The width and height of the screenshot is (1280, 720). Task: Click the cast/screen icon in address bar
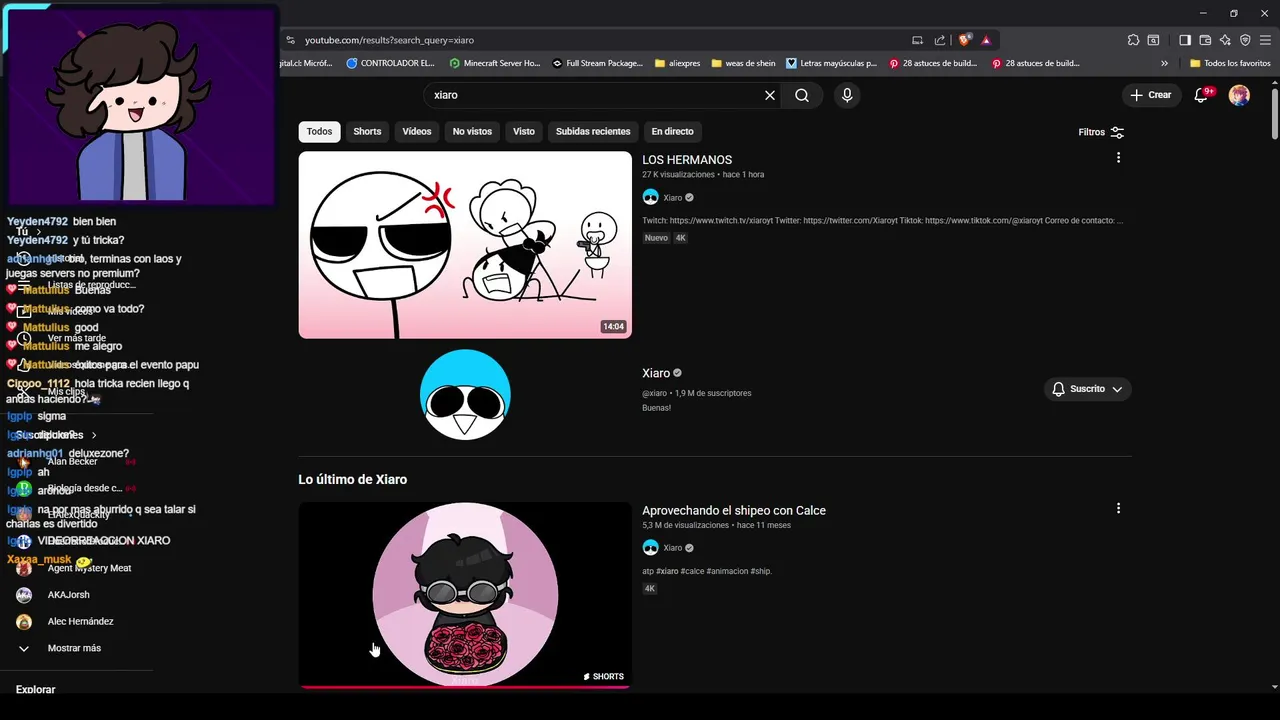[x=917, y=40]
